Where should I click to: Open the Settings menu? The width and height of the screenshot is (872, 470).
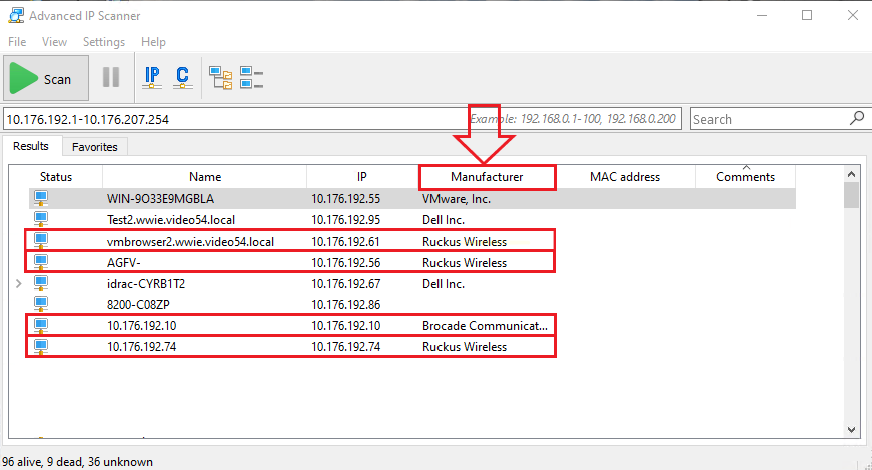coord(104,42)
